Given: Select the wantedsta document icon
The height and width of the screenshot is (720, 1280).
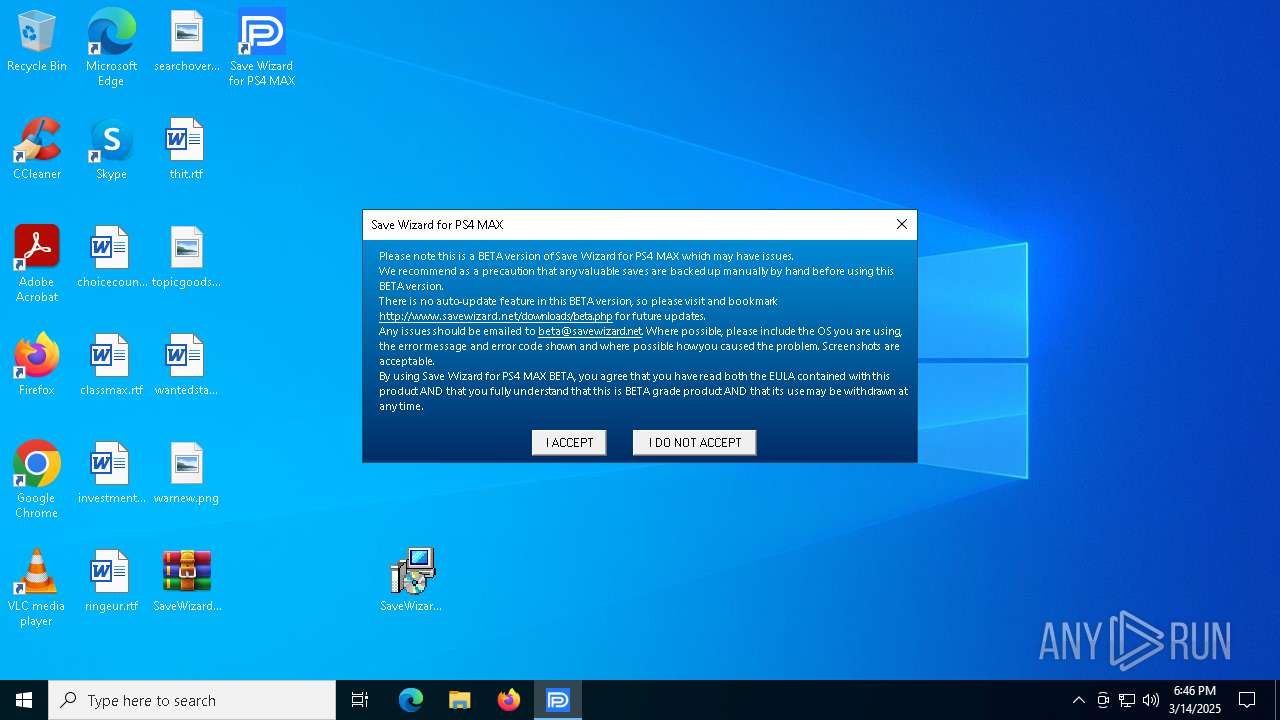Looking at the screenshot, I should click(x=186, y=366).
